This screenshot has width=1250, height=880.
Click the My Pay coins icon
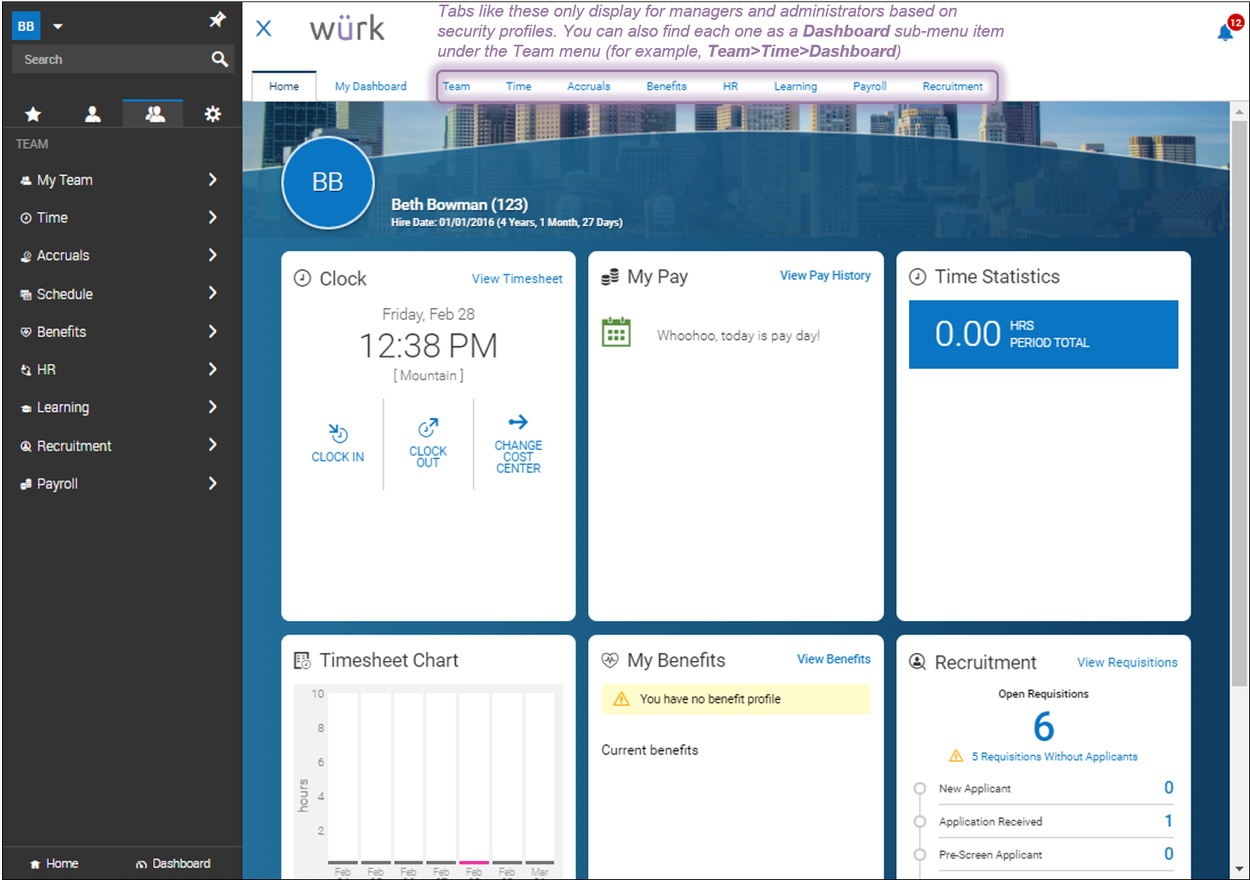click(610, 277)
